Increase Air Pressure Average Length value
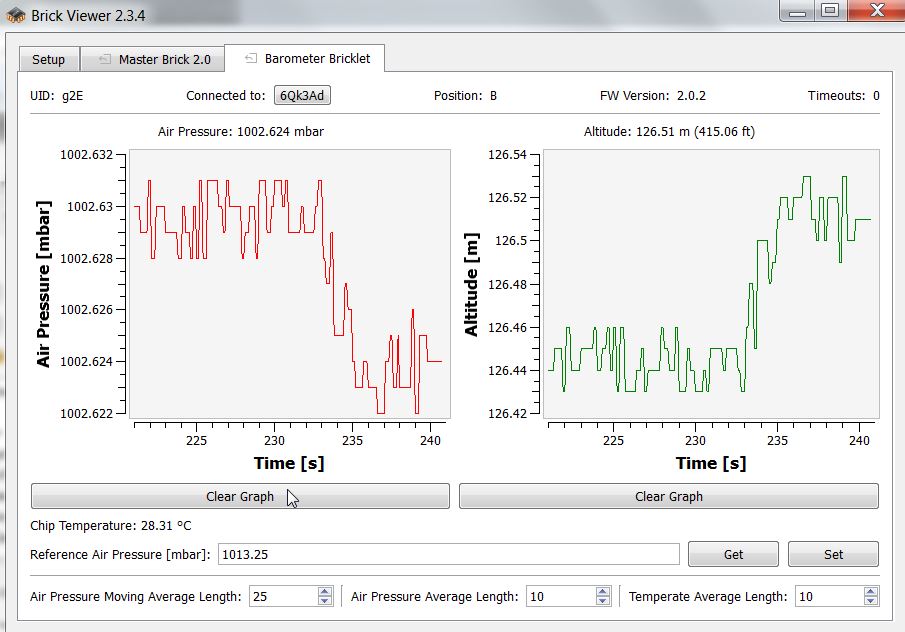The height and width of the screenshot is (632, 905). point(601,592)
